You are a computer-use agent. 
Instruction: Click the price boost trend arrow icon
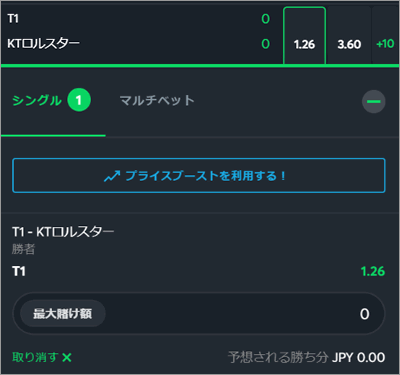point(112,176)
